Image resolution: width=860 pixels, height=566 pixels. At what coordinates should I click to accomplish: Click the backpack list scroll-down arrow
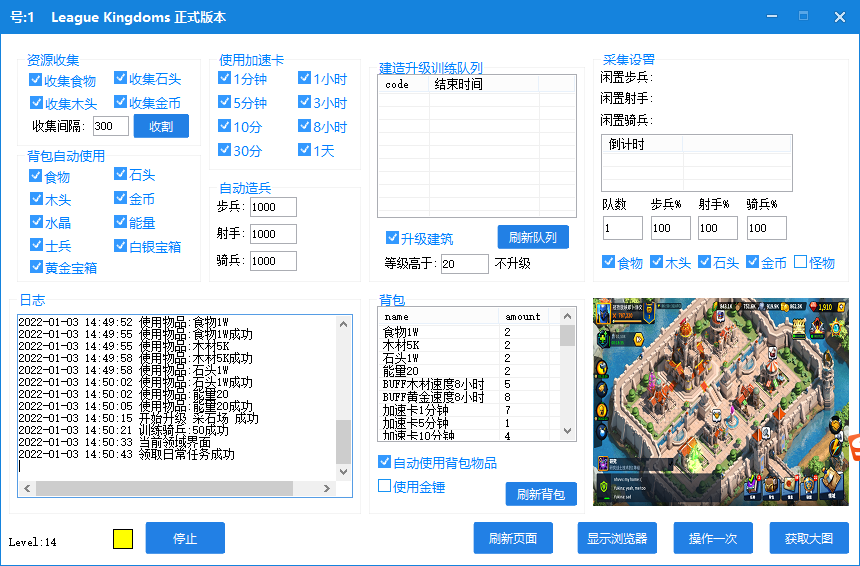[x=568, y=431]
